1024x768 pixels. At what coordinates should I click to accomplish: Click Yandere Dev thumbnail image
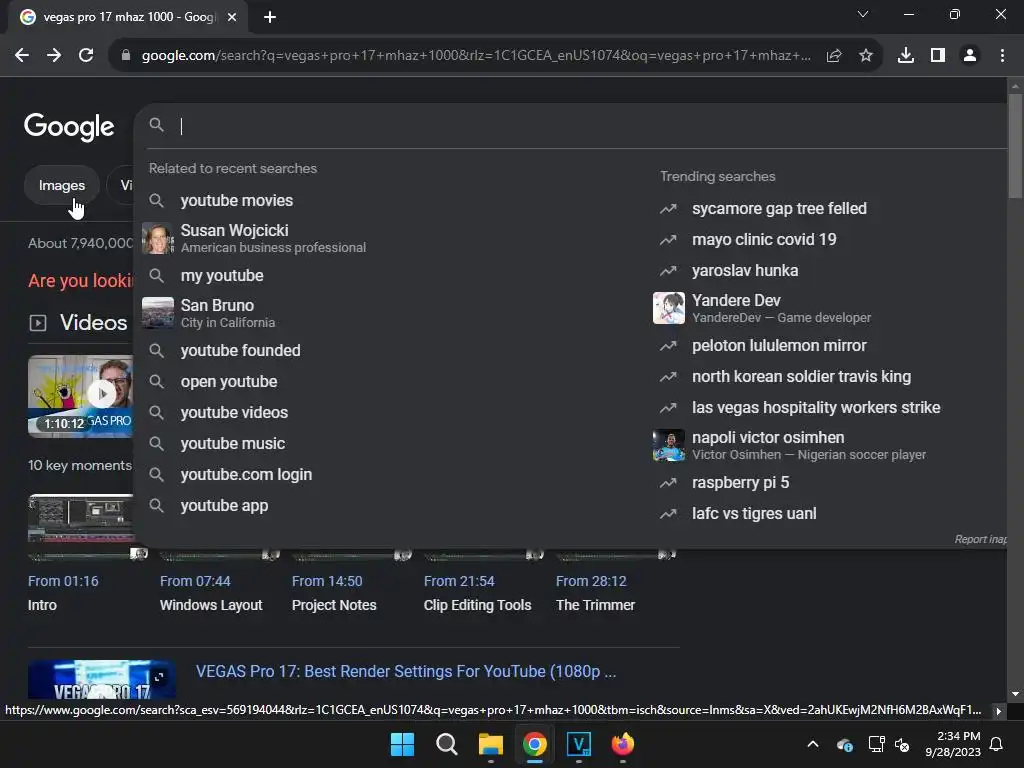pos(669,308)
